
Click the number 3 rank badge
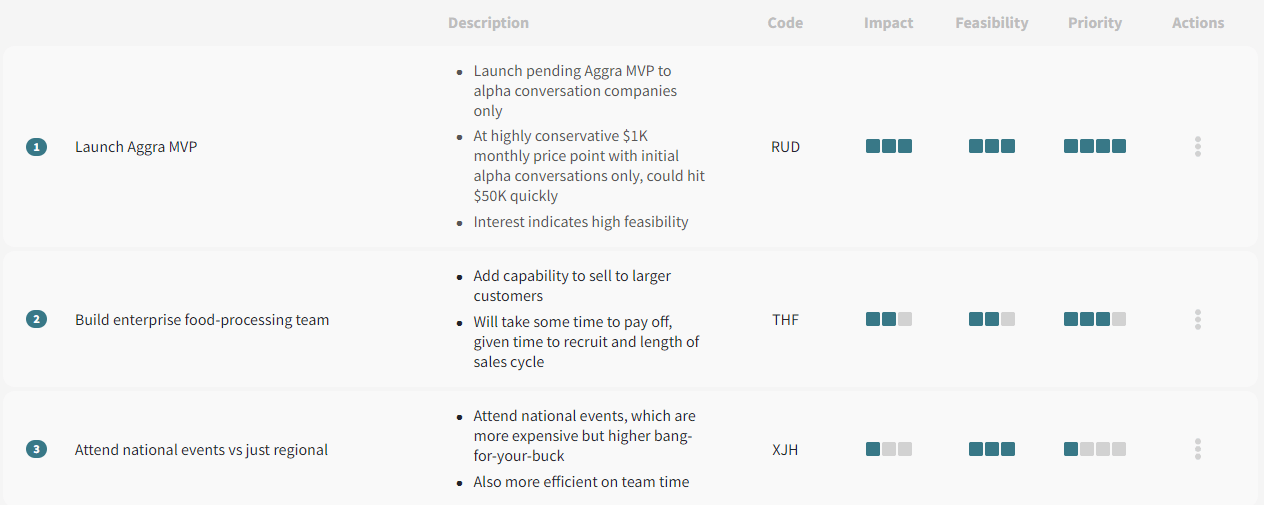click(x=37, y=450)
